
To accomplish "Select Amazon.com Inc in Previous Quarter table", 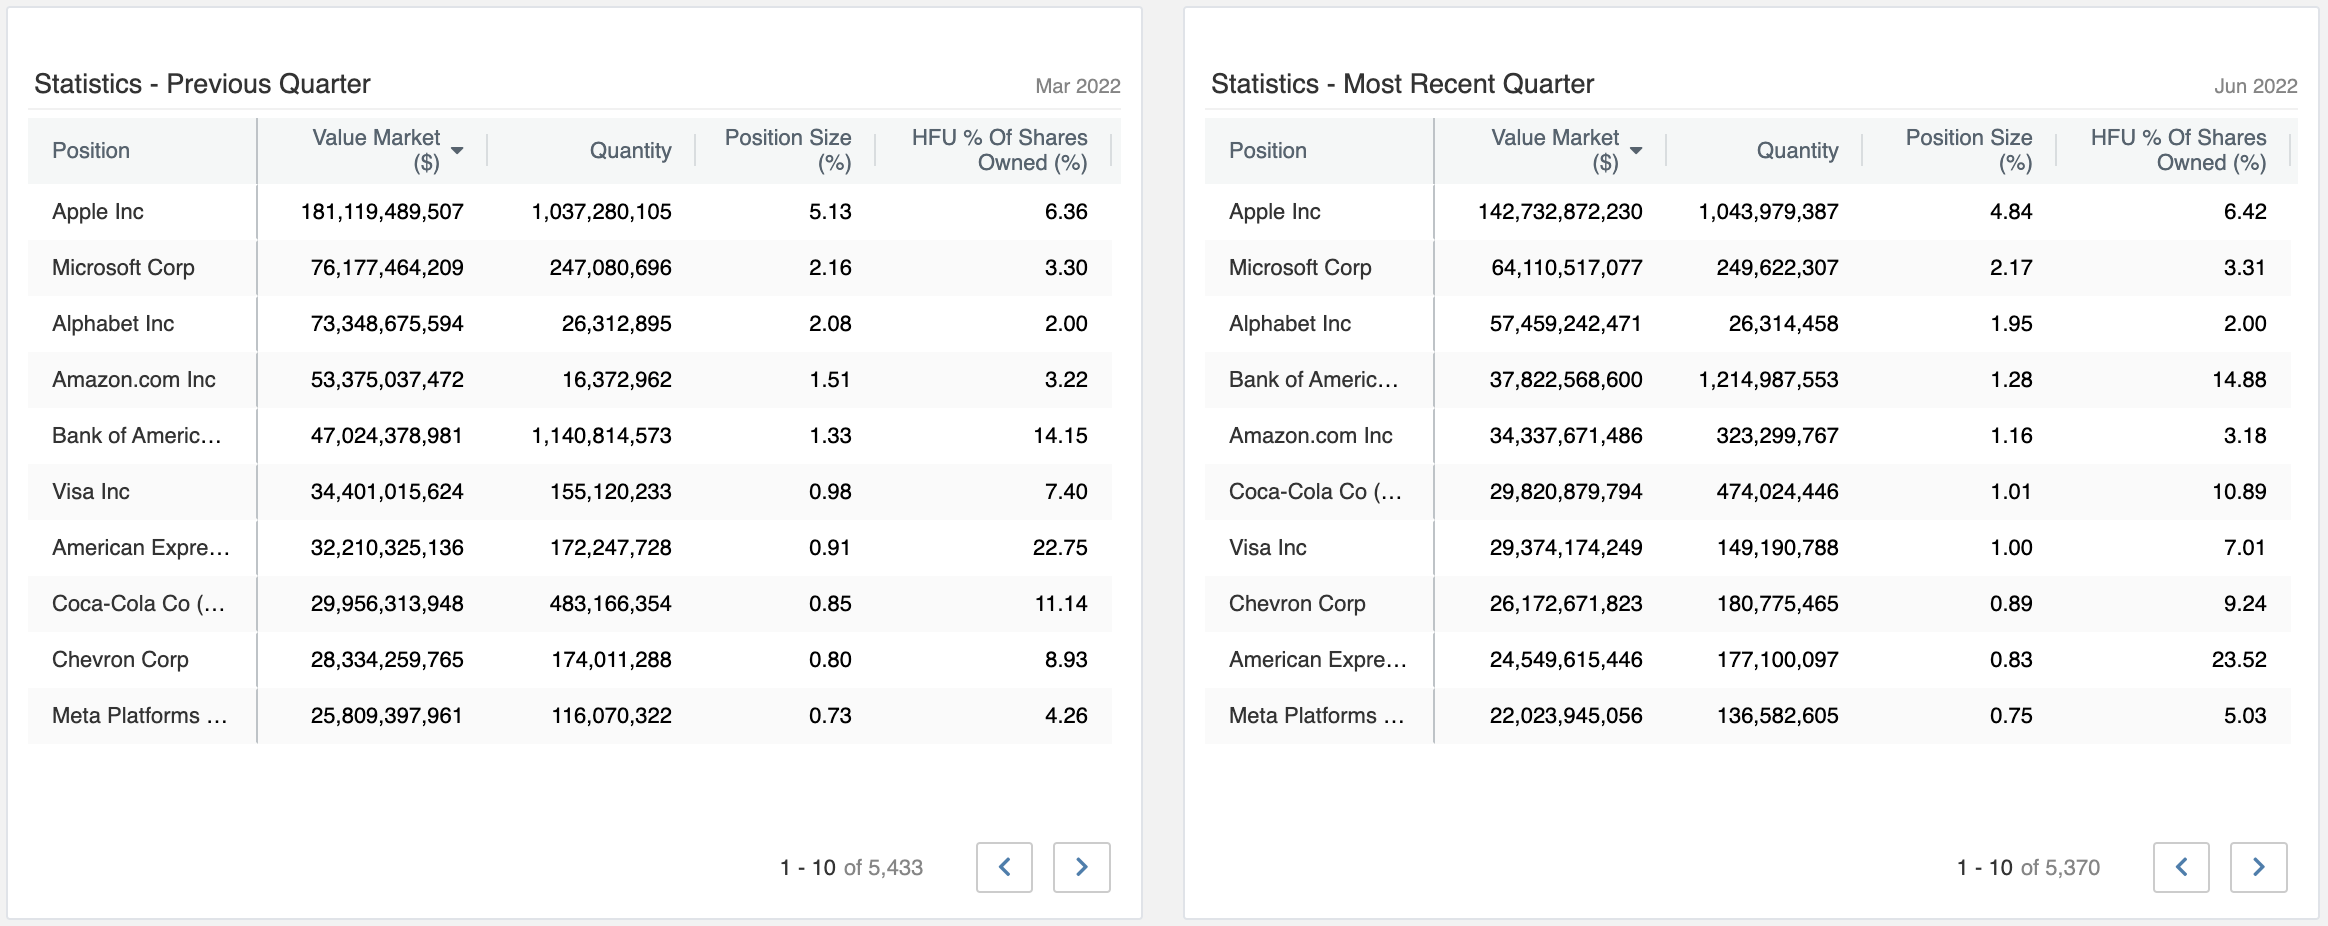I will pos(134,380).
